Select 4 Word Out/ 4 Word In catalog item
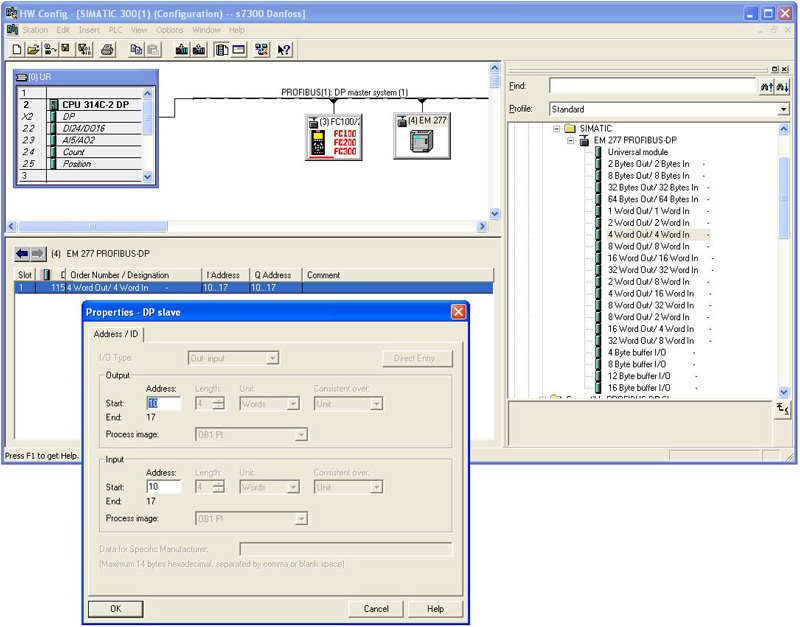The height and width of the screenshot is (627, 800). (x=648, y=235)
